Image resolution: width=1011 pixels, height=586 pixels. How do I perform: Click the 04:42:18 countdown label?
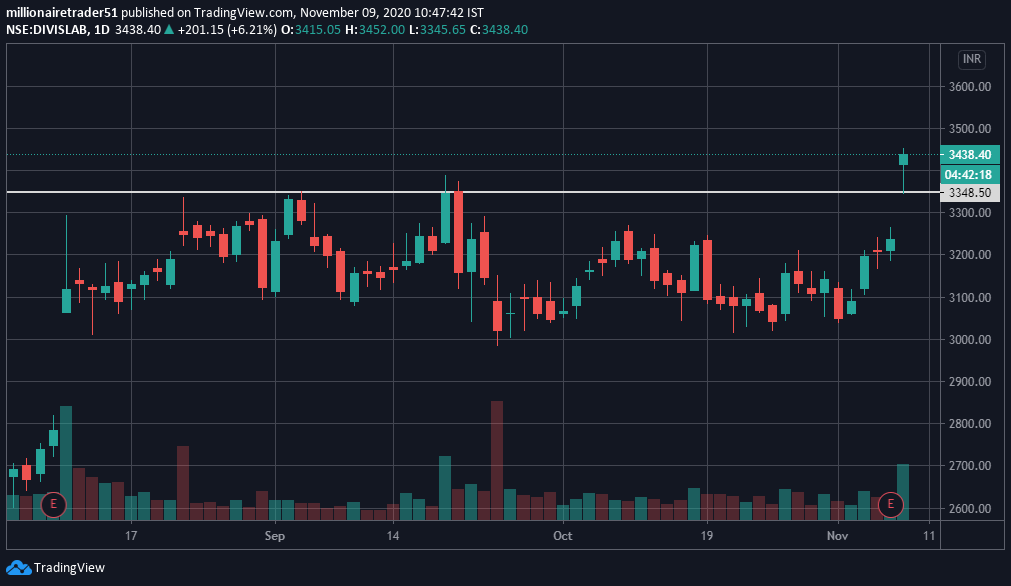click(x=970, y=175)
